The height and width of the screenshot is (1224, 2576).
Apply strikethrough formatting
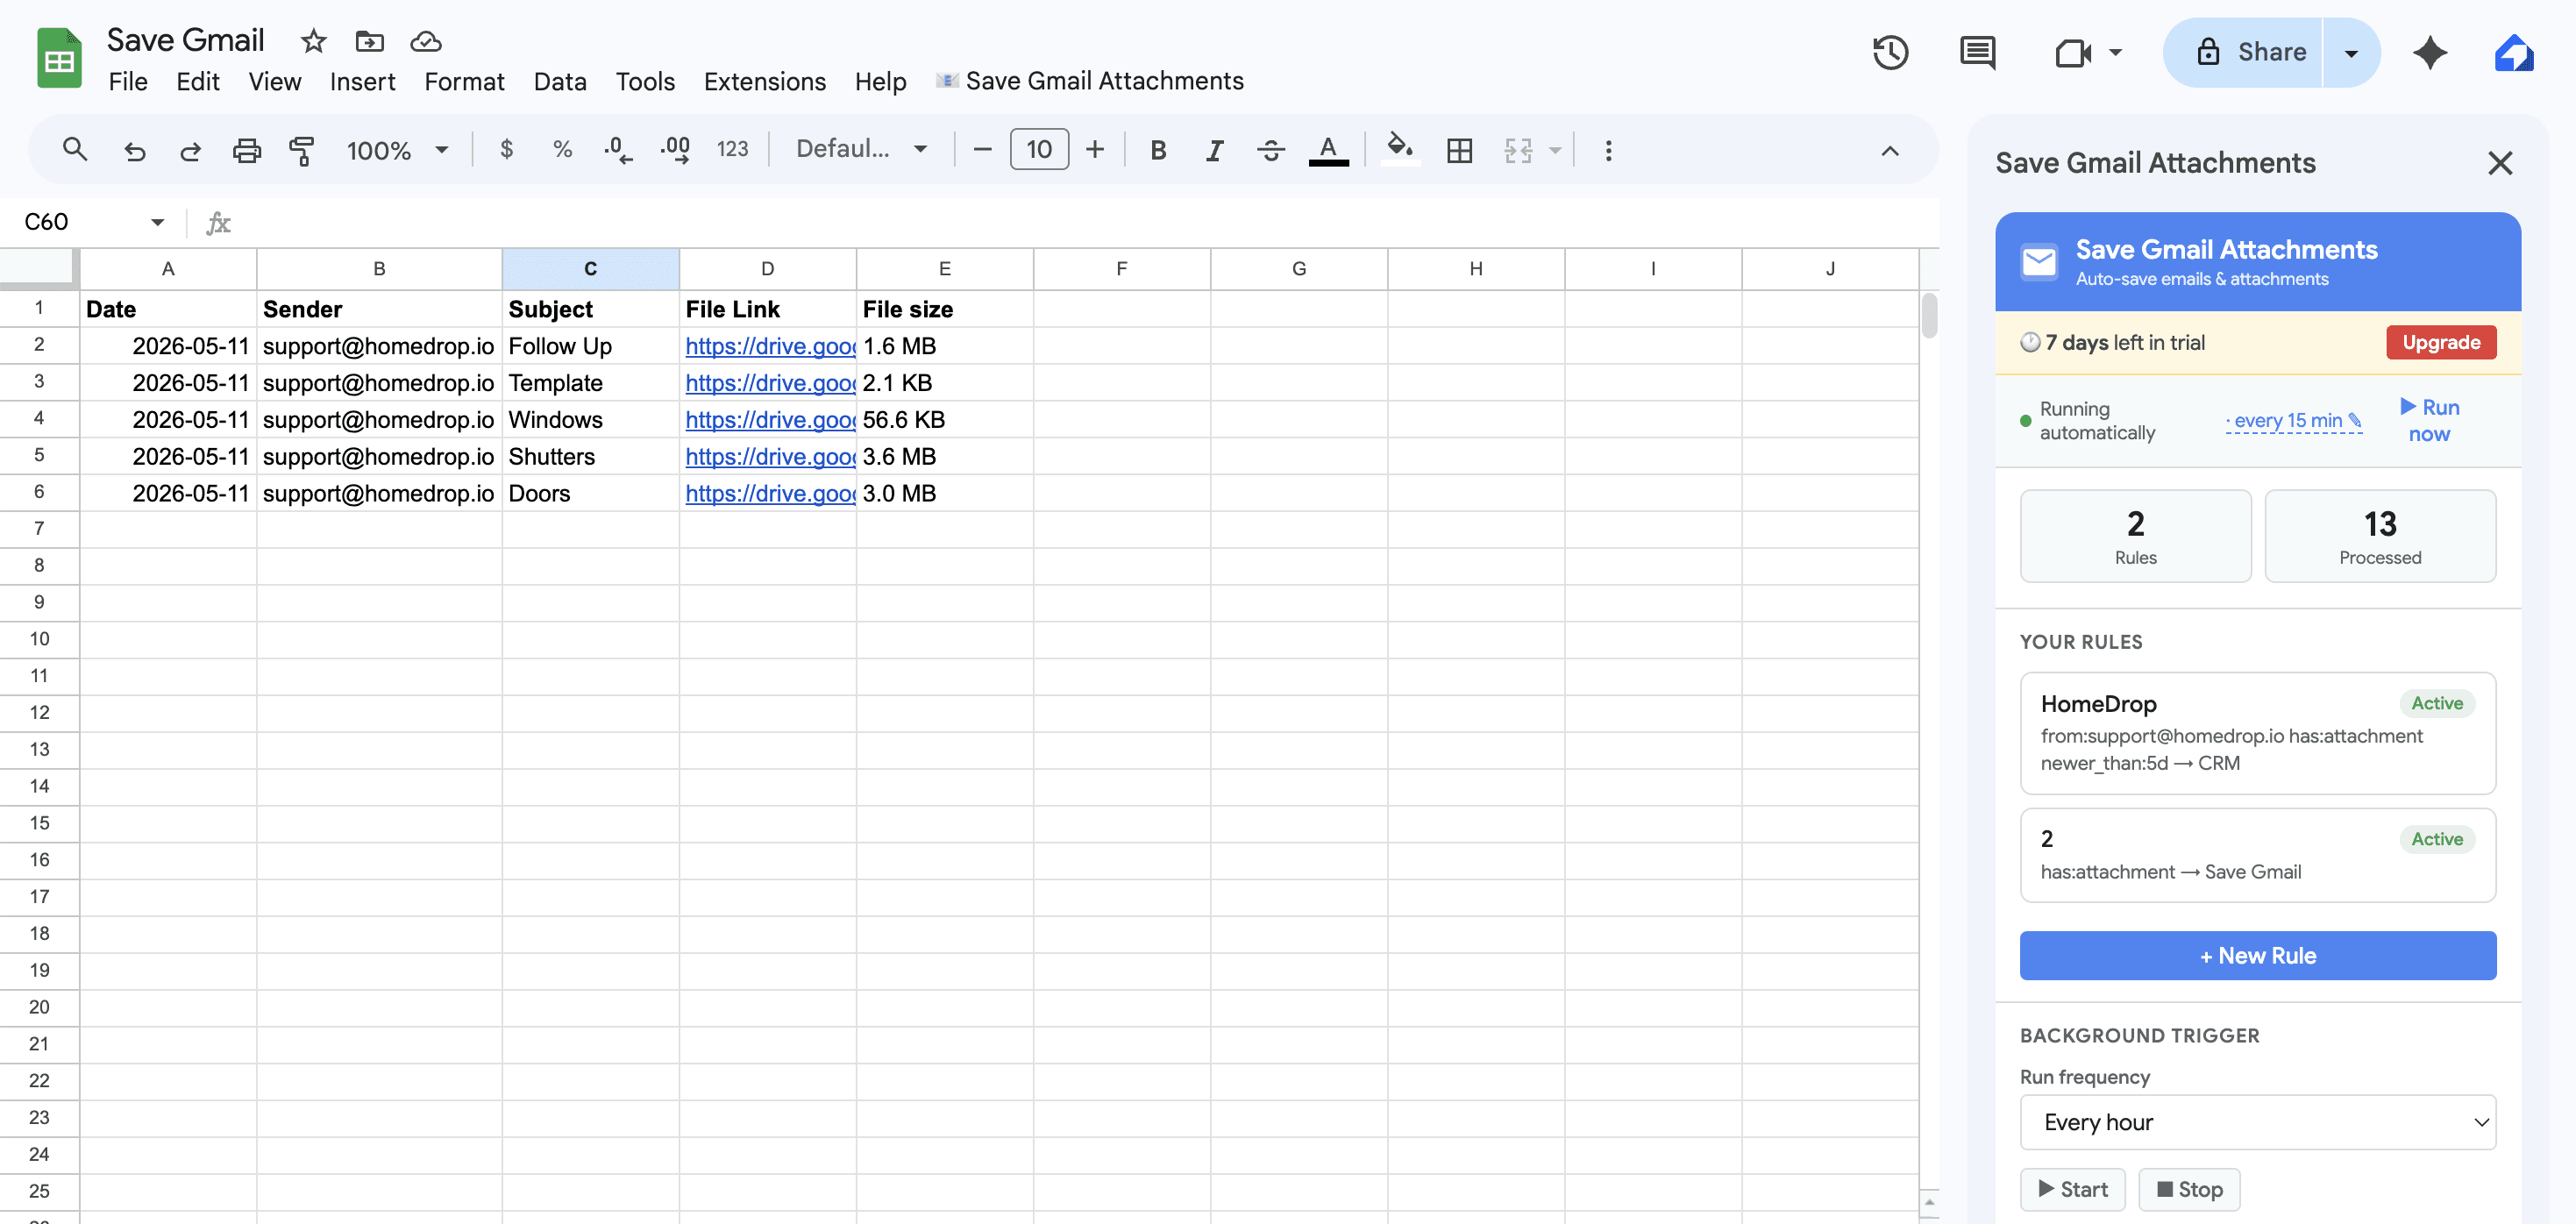coord(1271,150)
